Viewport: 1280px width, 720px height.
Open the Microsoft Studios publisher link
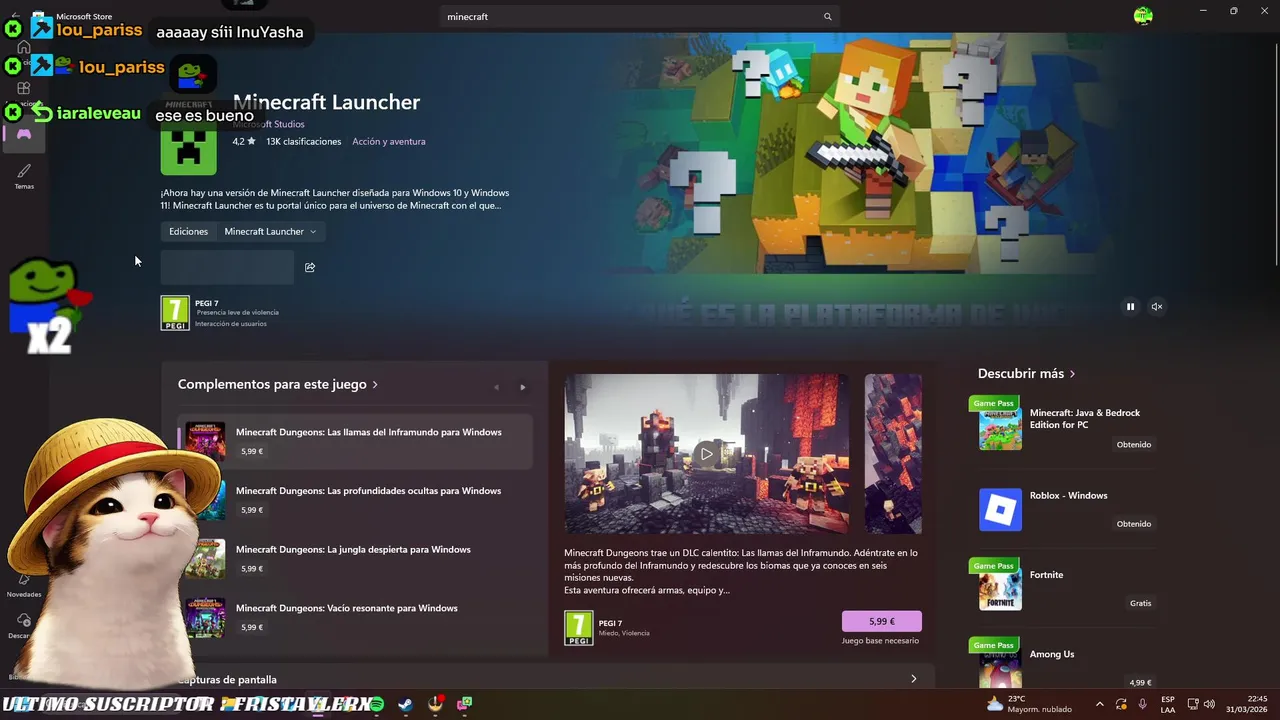pyautogui.click(x=269, y=124)
